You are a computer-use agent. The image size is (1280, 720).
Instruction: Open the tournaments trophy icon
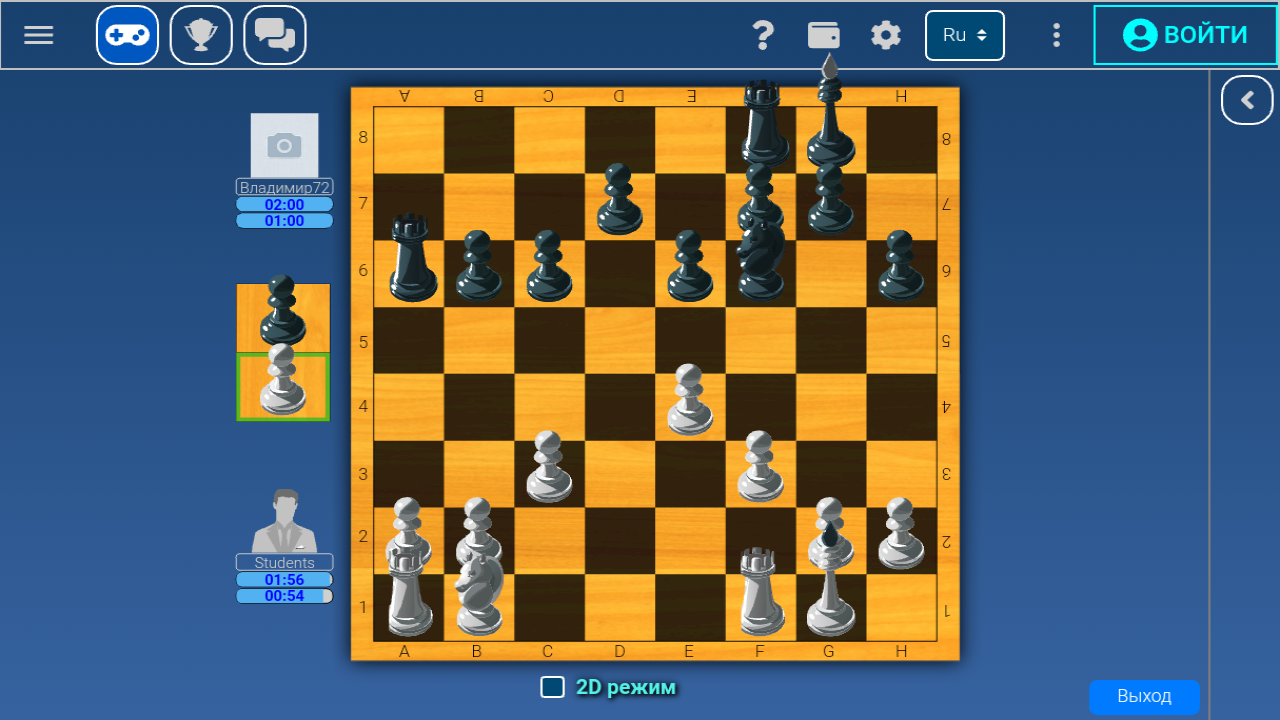(200, 34)
